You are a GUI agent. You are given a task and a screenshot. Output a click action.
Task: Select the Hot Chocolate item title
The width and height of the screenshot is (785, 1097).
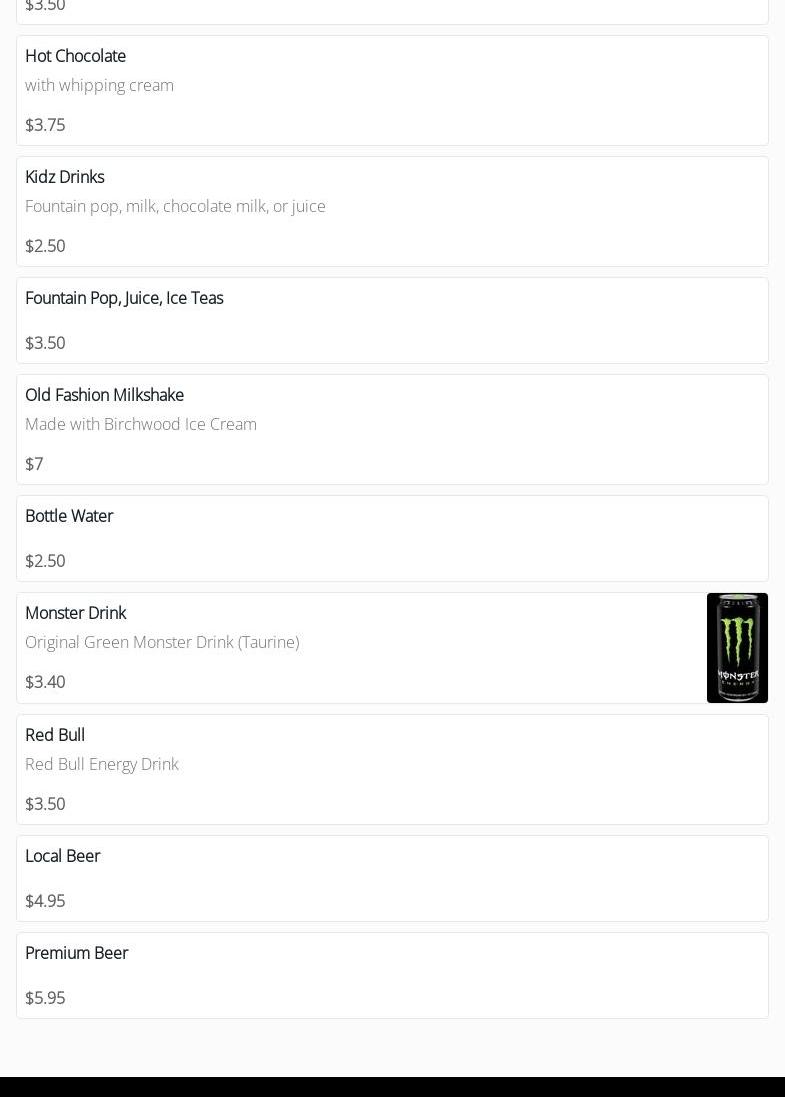(75, 56)
